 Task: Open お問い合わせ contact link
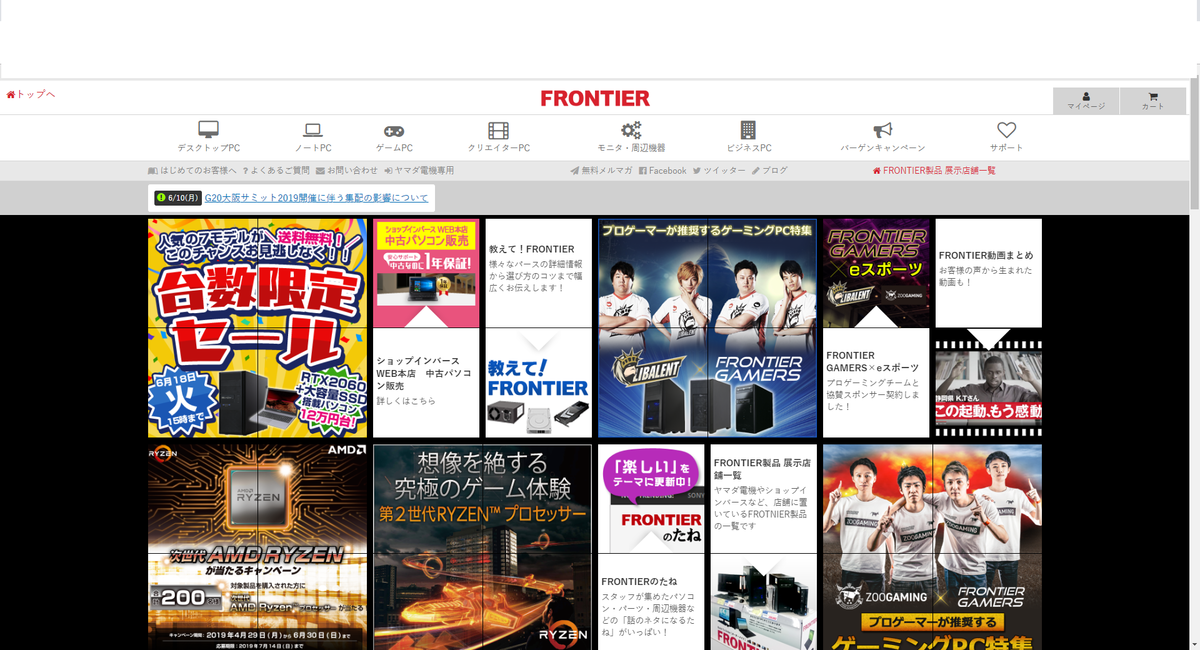click(347, 171)
